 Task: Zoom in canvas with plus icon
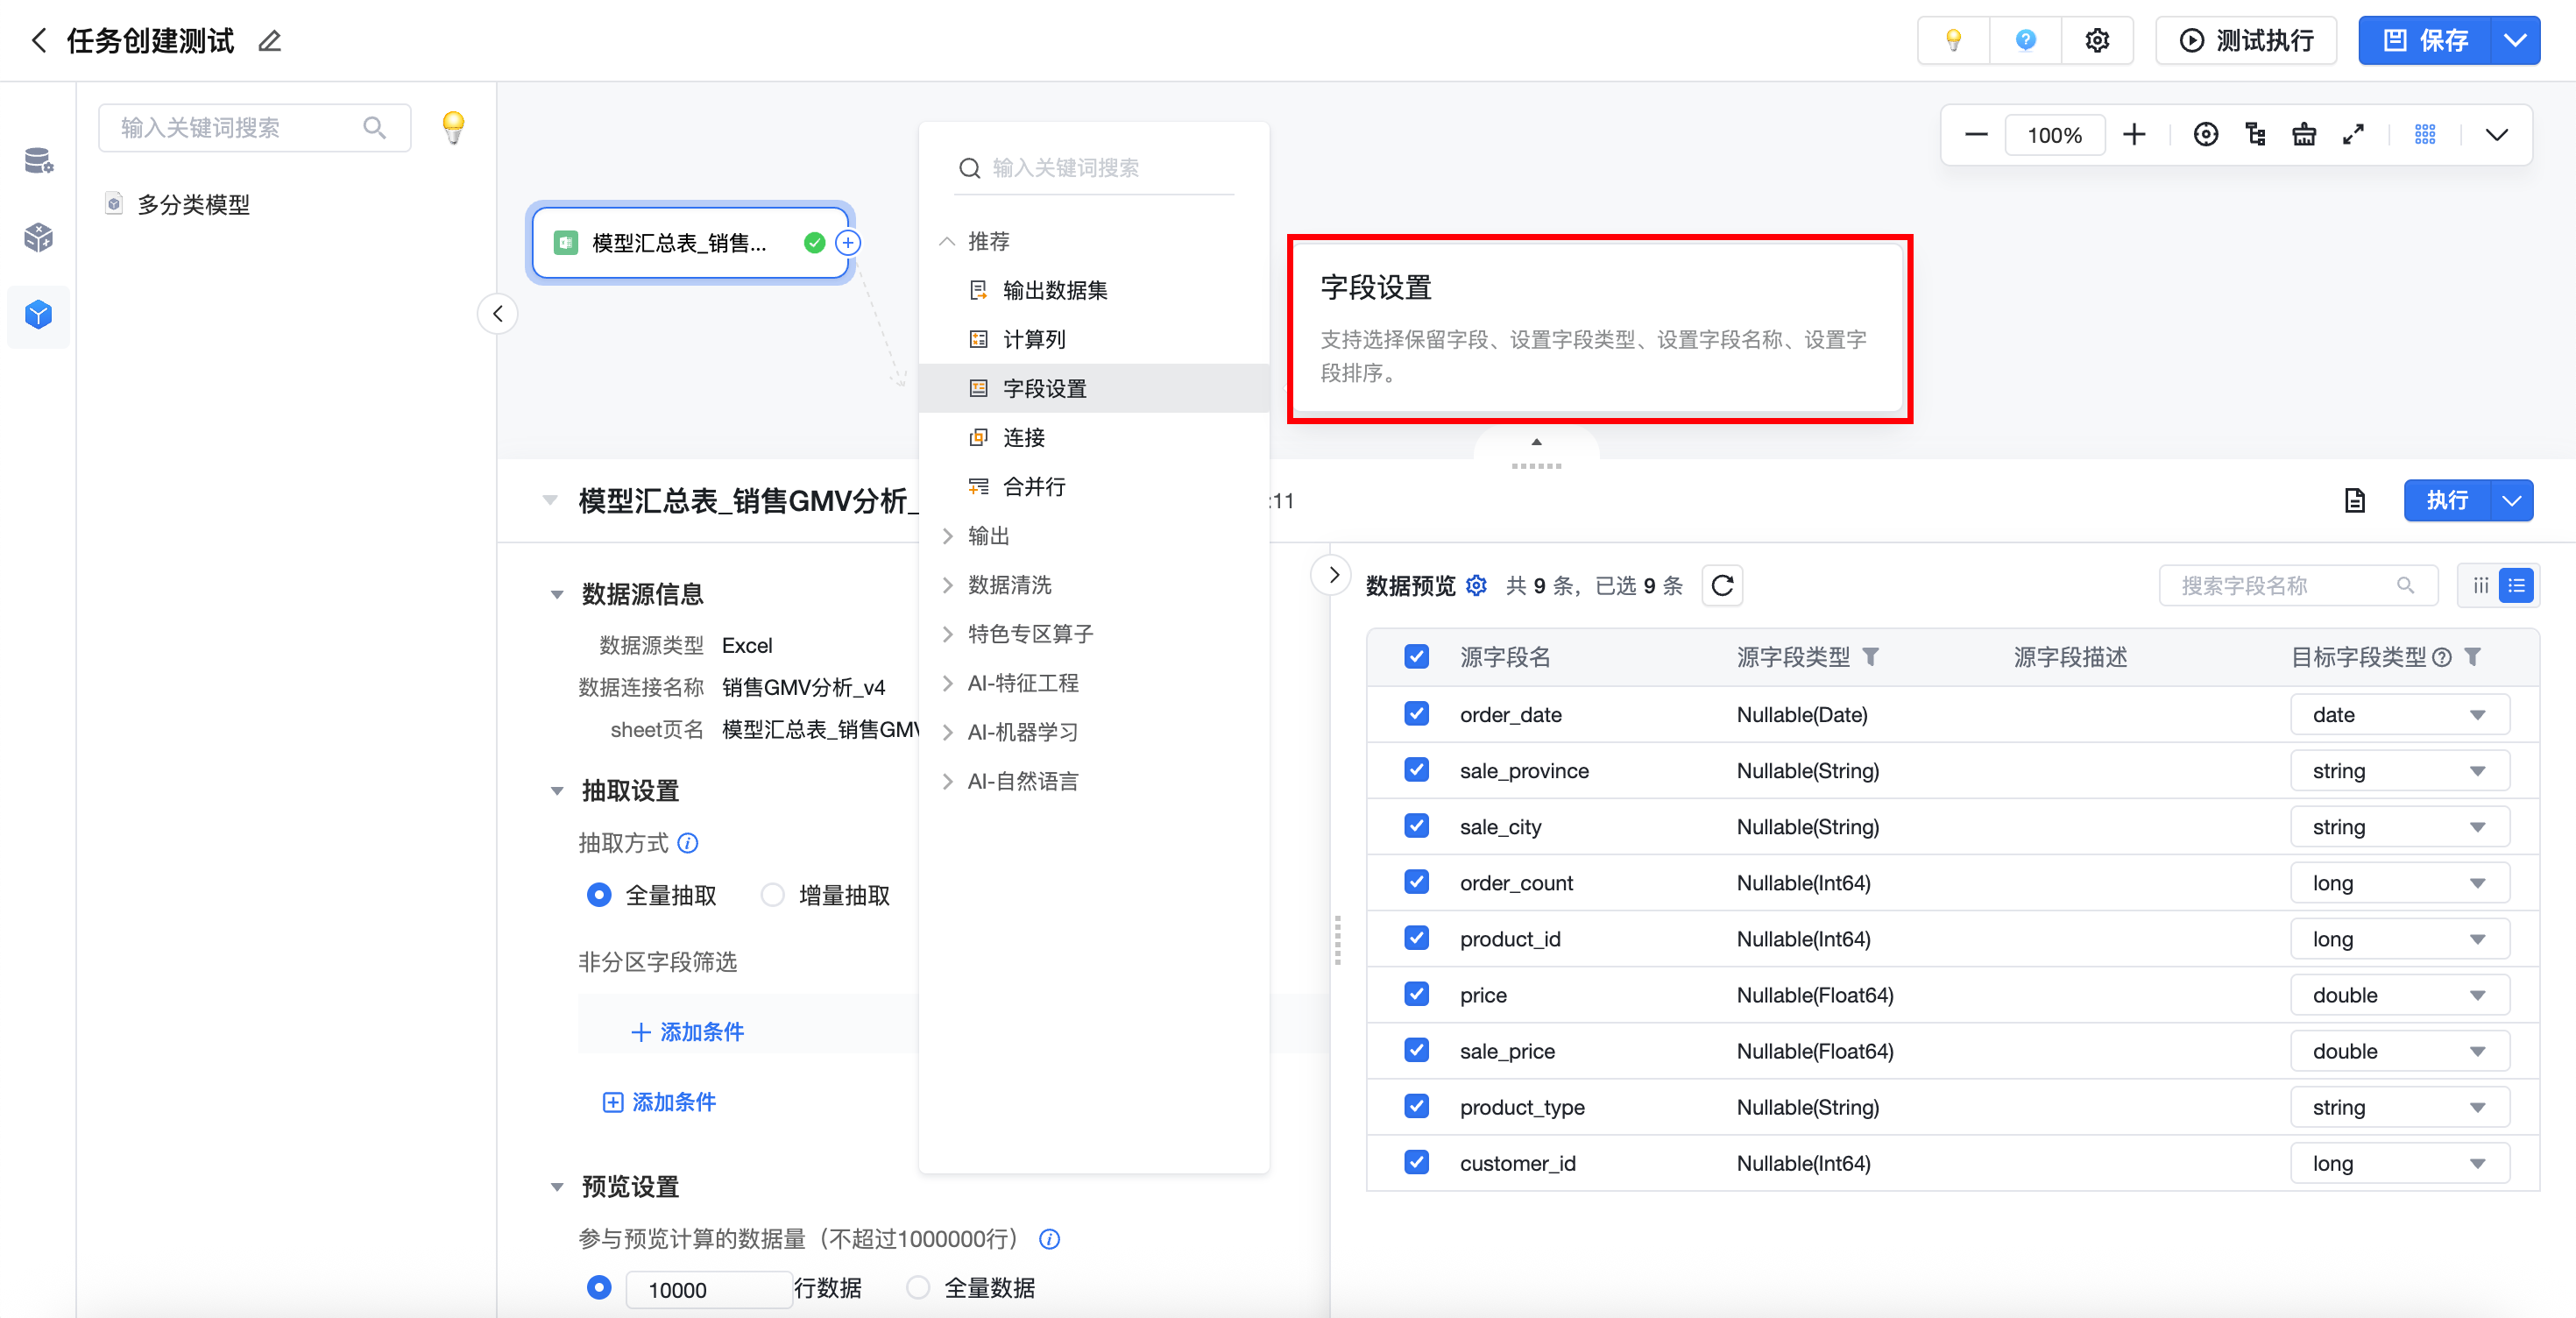tap(2134, 135)
